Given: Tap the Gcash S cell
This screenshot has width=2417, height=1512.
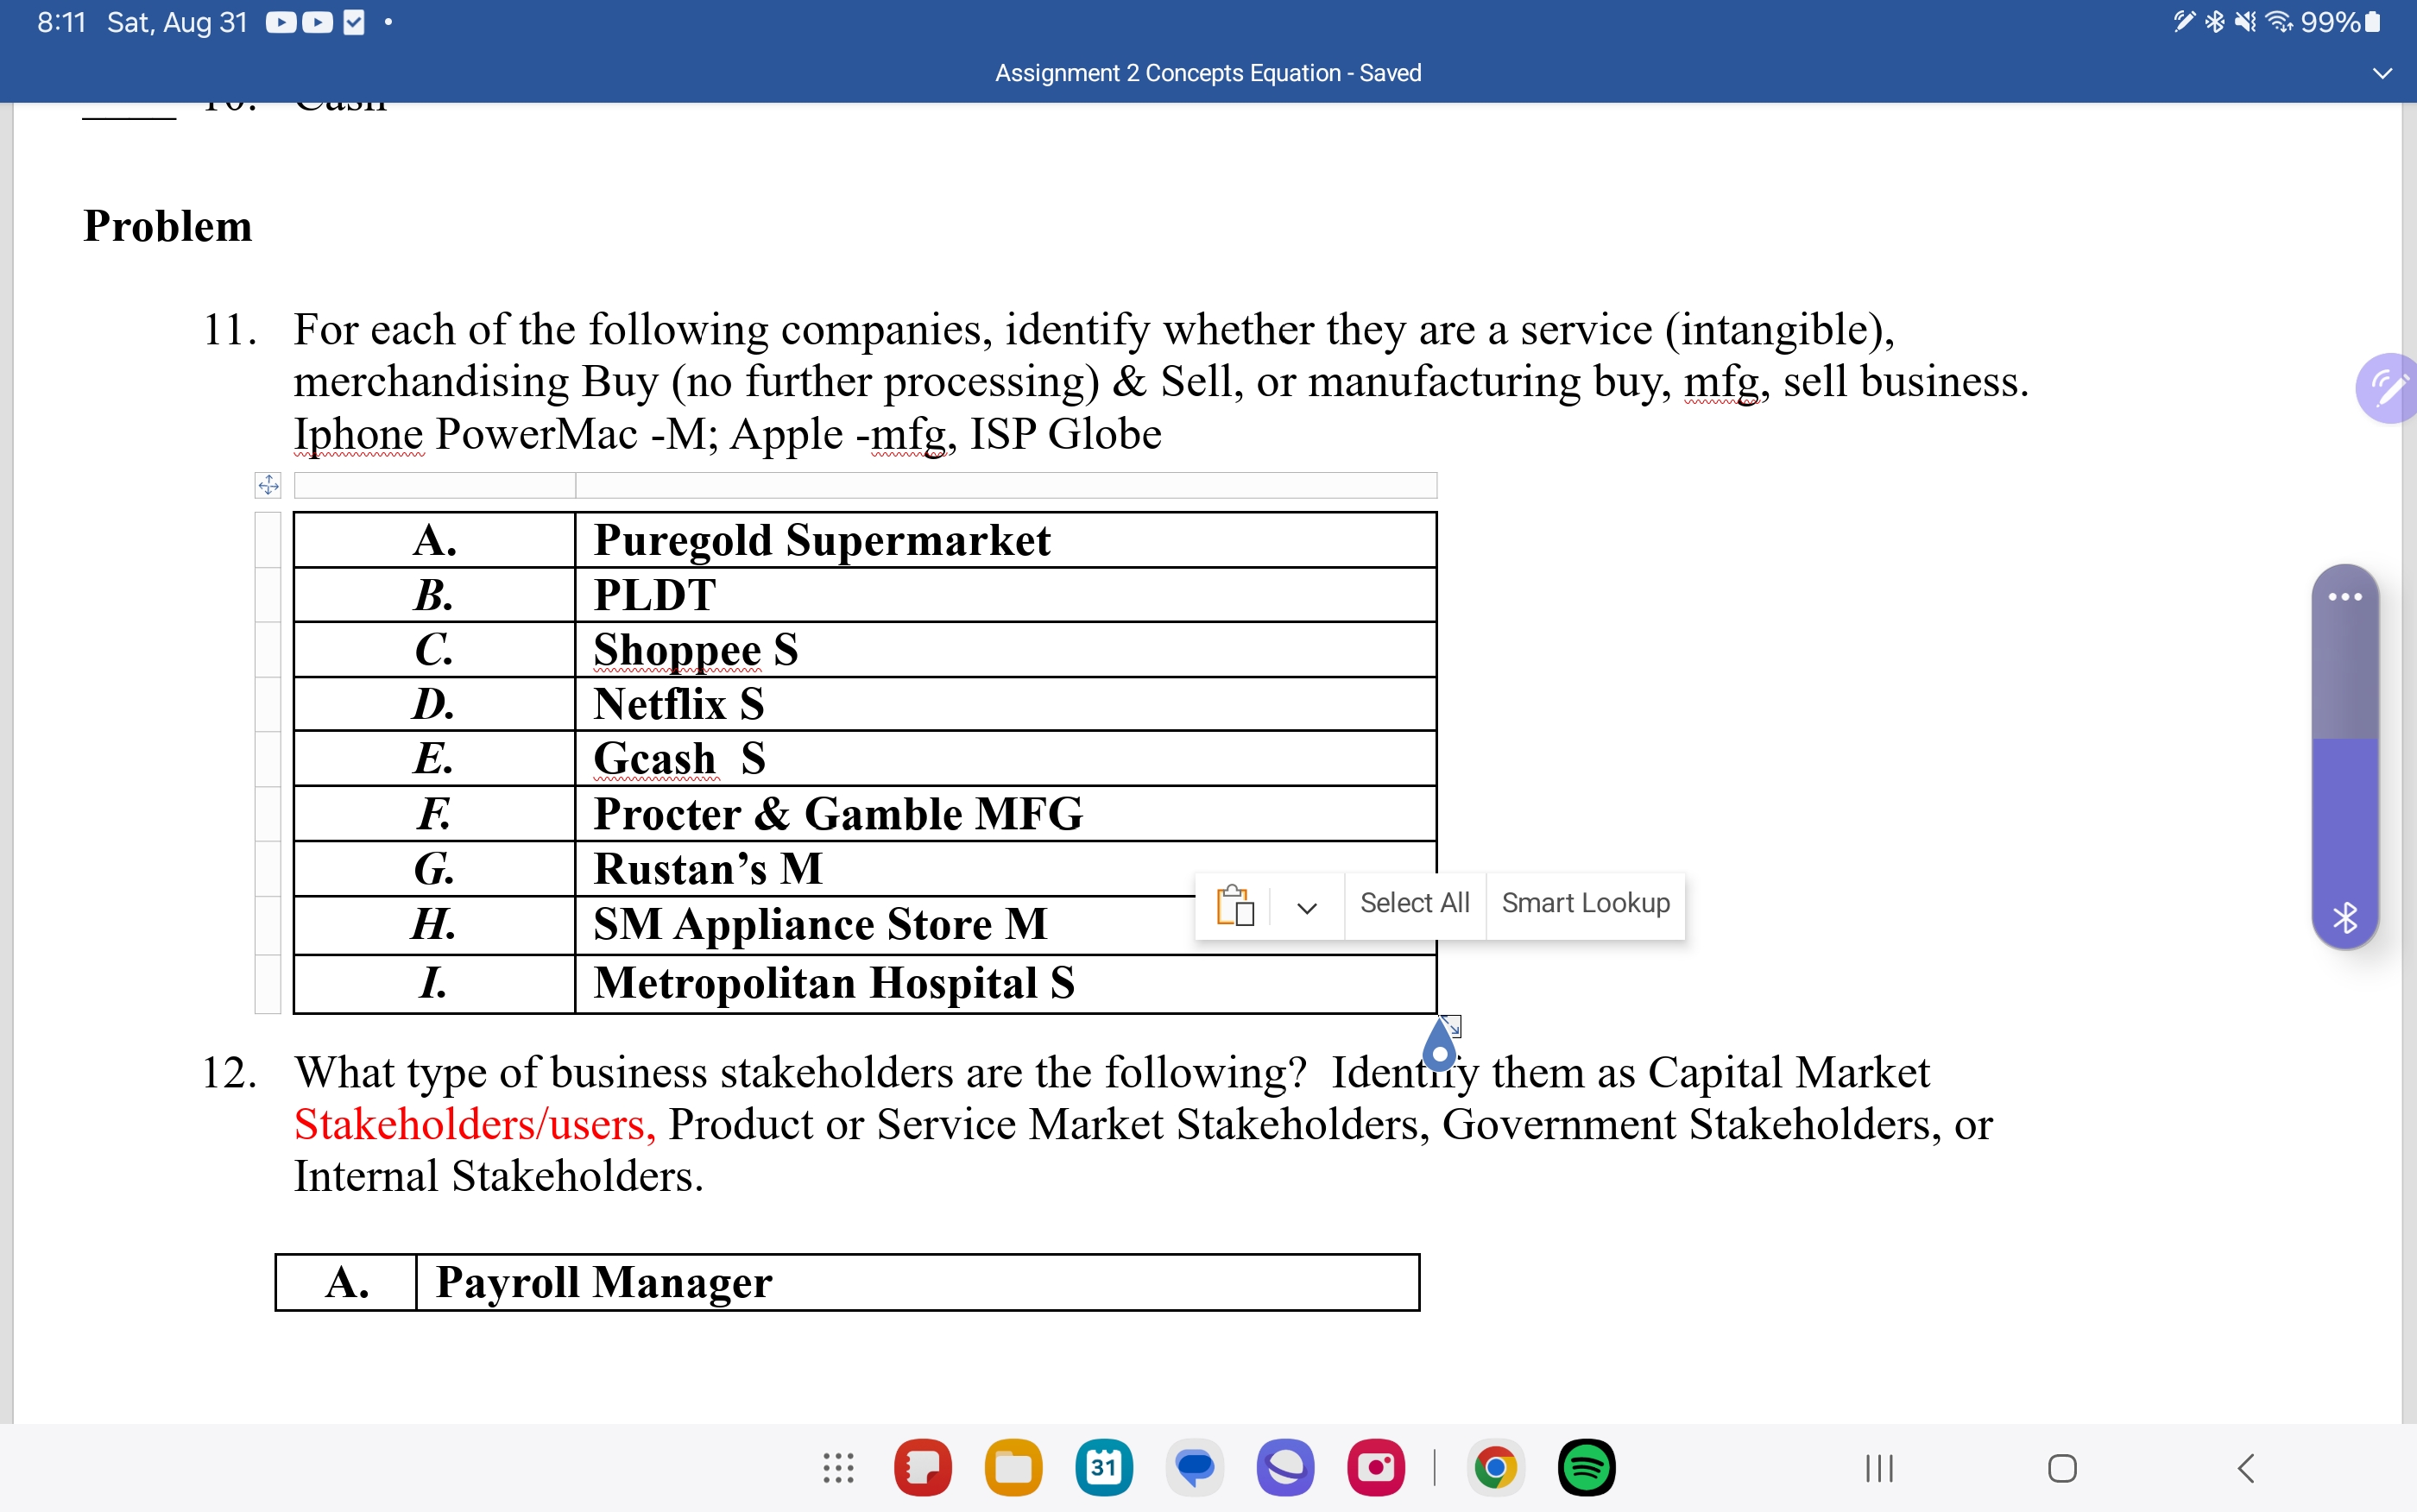Looking at the screenshot, I should (1005, 759).
